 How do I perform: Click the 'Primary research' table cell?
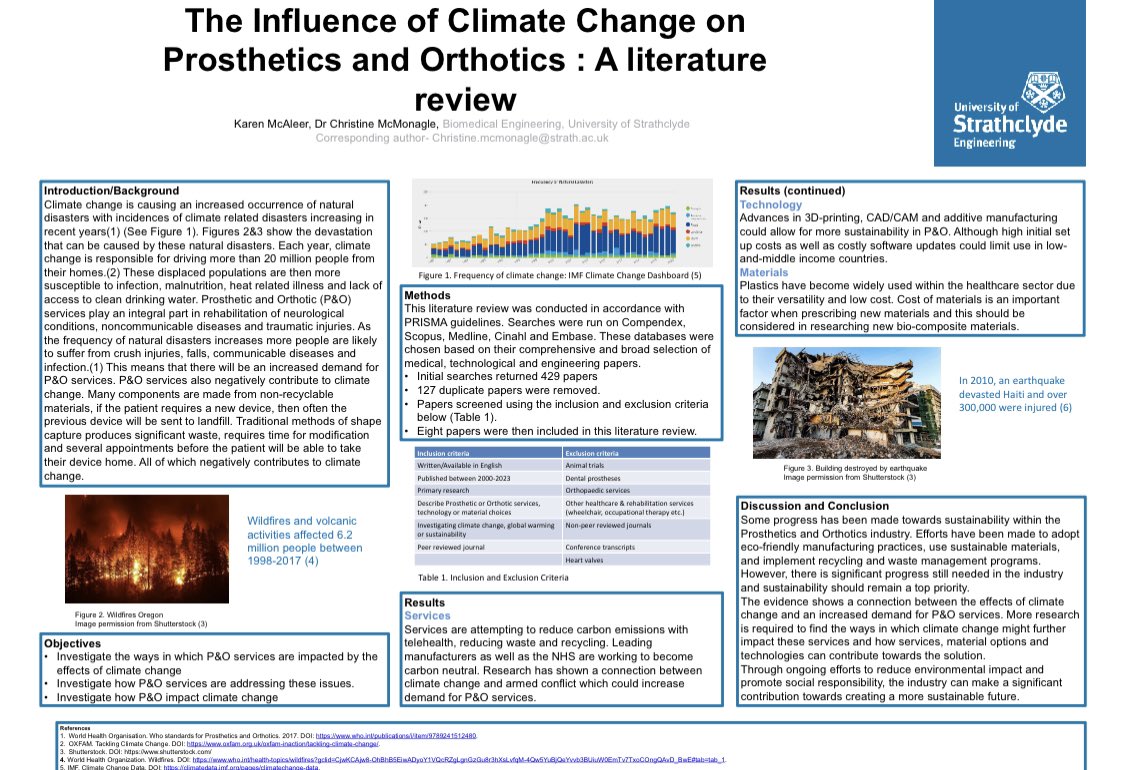488,491
